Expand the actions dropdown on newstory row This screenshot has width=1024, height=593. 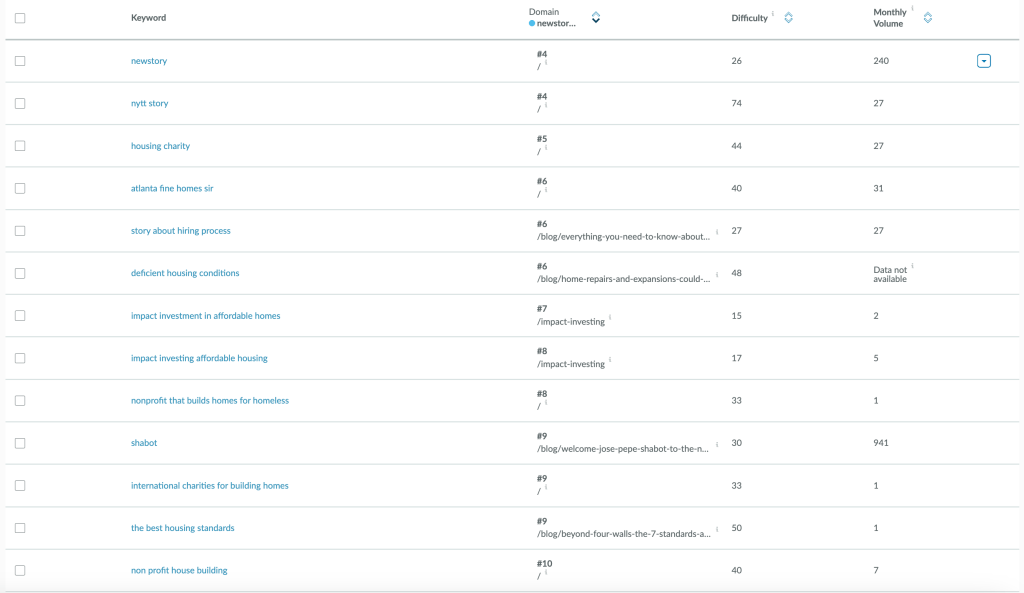[x=983, y=61]
